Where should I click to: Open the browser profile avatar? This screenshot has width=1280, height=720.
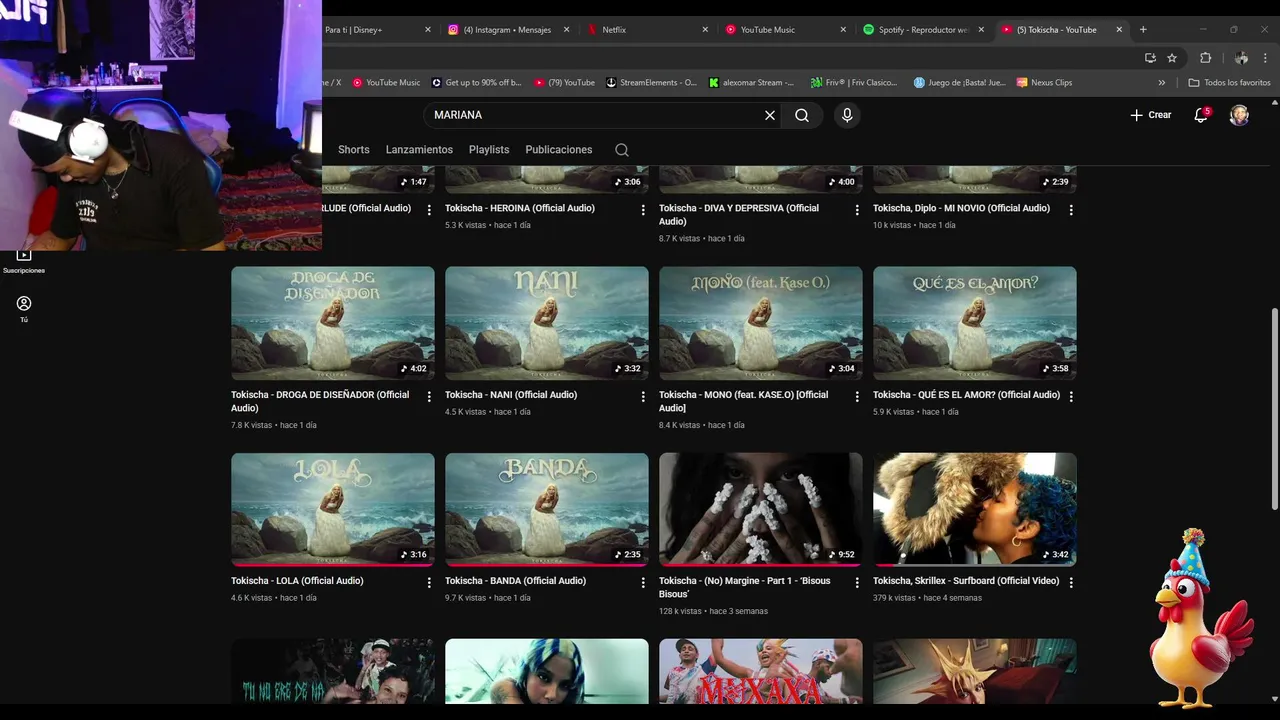click(x=1241, y=58)
